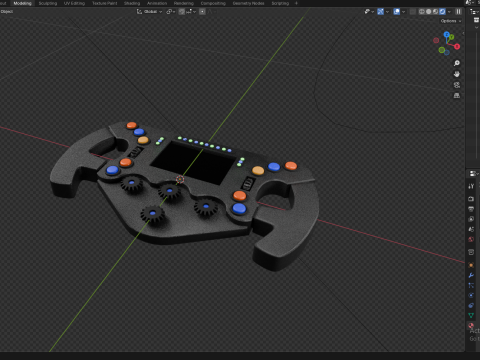Open the Global transform orientation dropdown
Image resolution: width=480 pixels, height=360 pixels.
click(149, 12)
